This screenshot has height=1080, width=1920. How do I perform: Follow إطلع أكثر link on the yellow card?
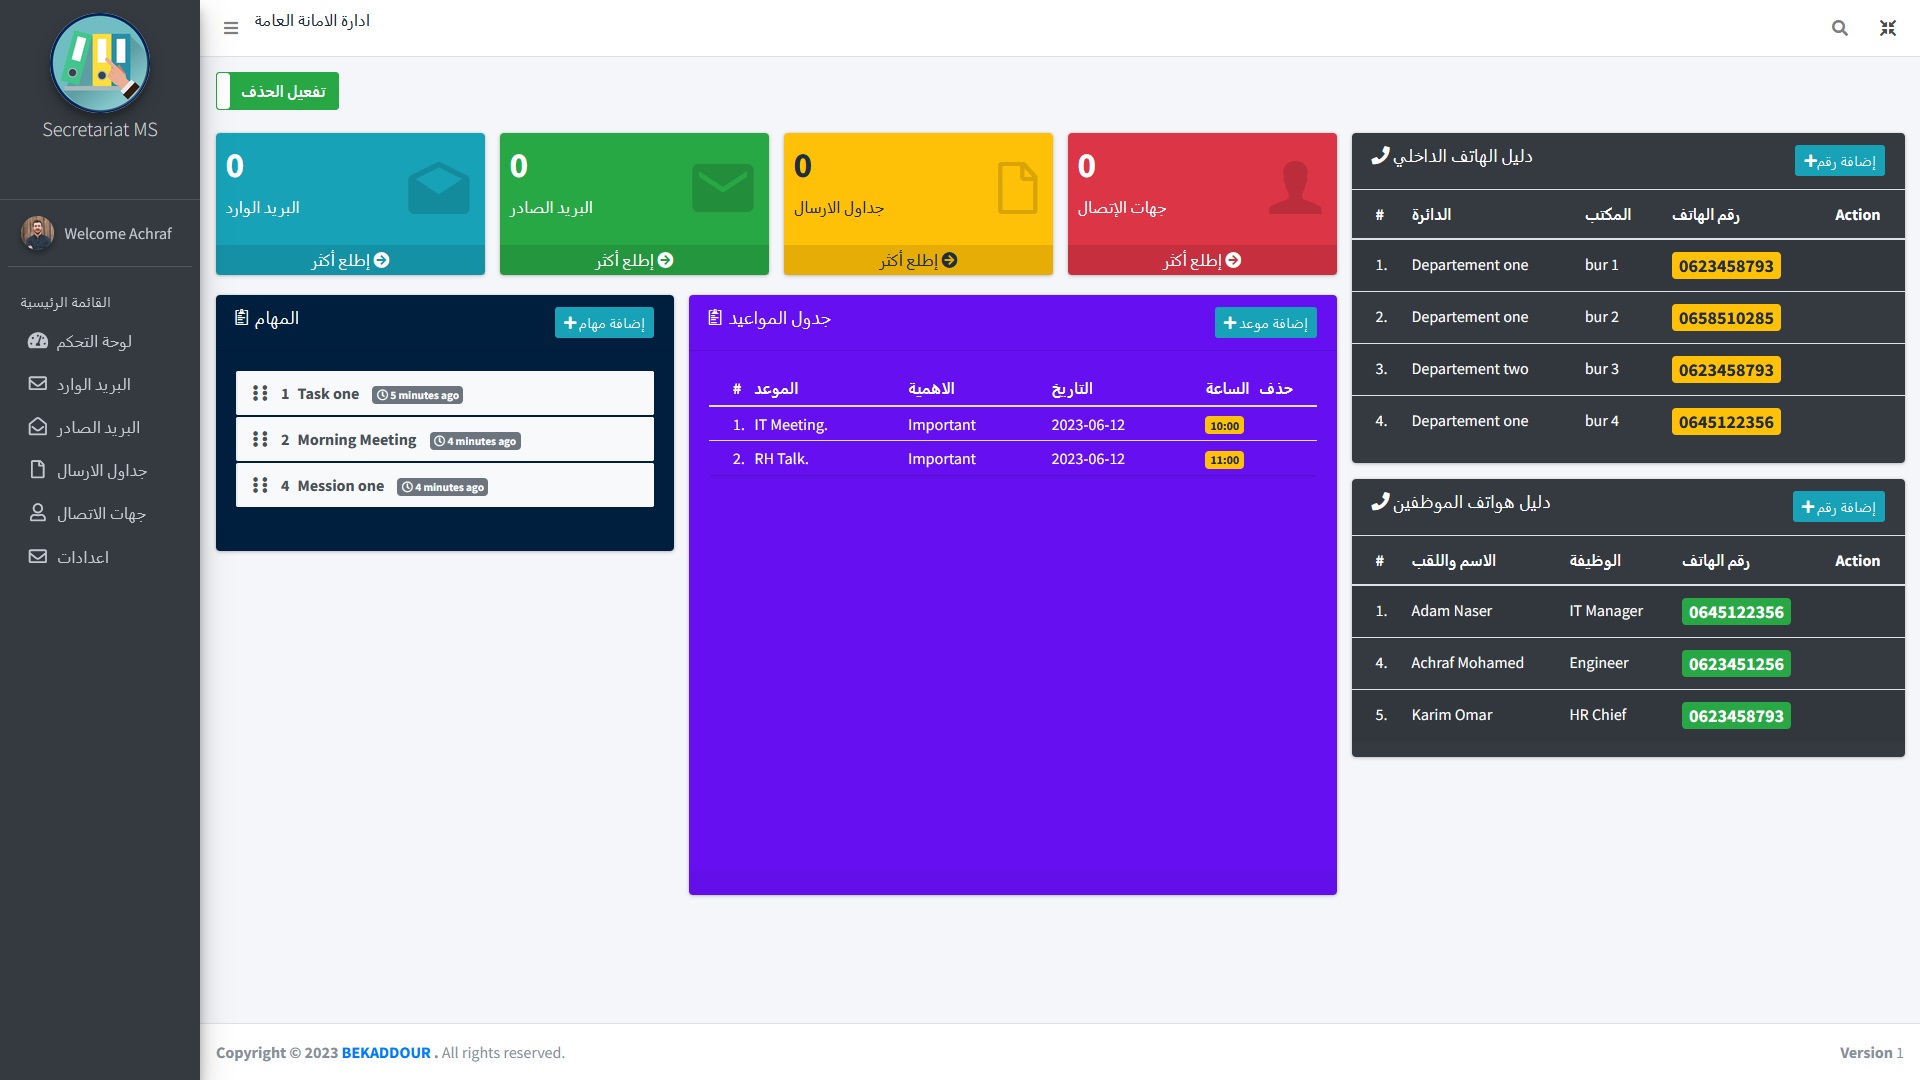[x=917, y=260]
